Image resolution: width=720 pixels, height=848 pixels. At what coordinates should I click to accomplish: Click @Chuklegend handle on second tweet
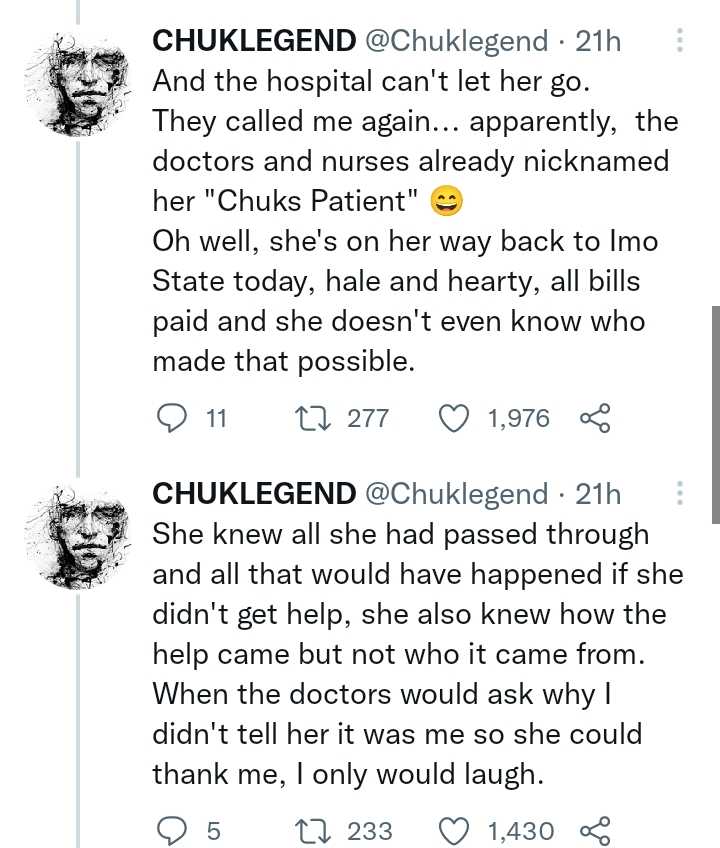[456, 494]
